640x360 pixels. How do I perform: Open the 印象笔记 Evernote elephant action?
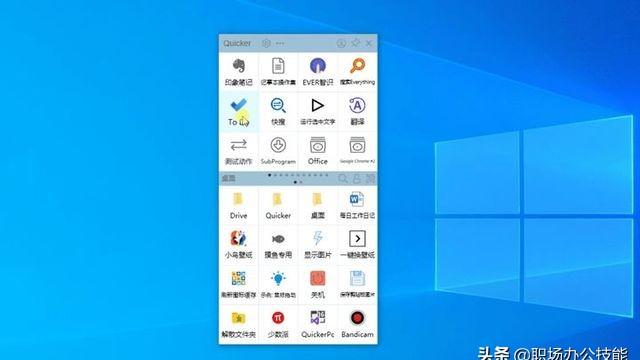tap(238, 72)
